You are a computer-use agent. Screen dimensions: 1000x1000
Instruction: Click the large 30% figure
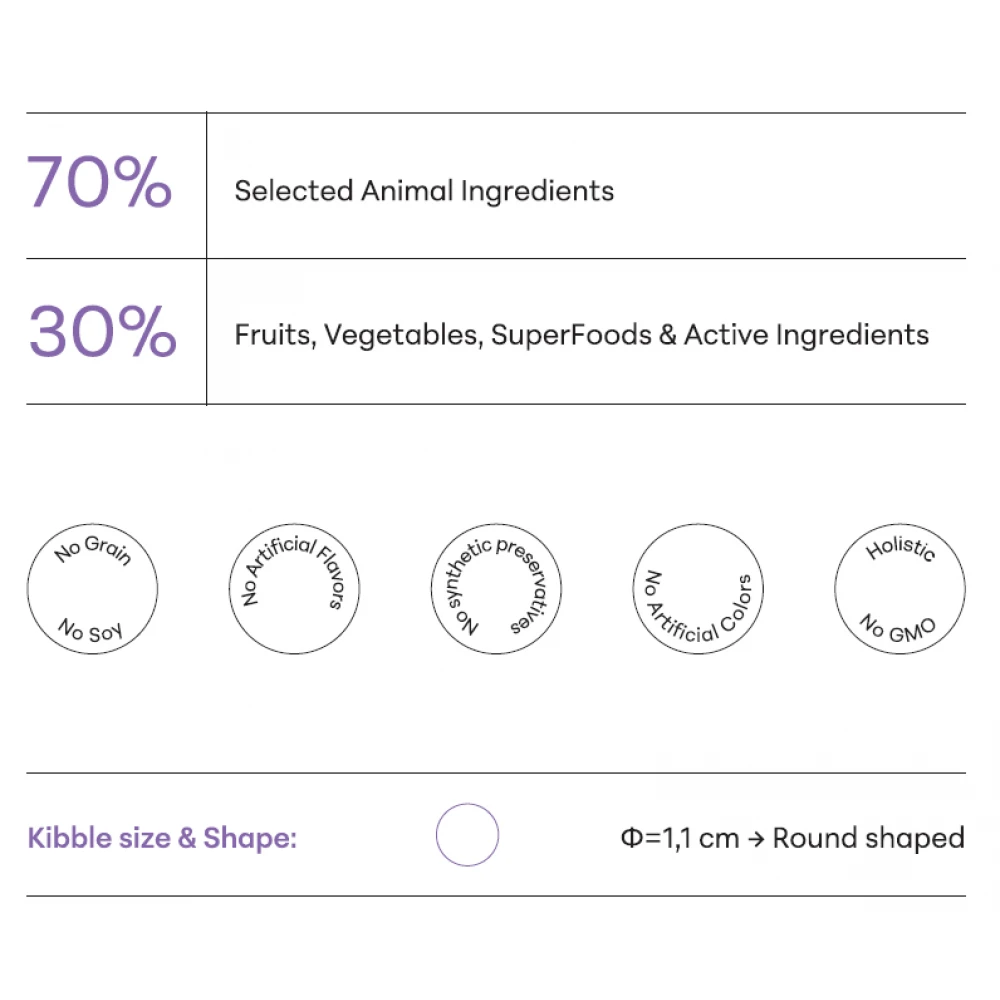102,332
